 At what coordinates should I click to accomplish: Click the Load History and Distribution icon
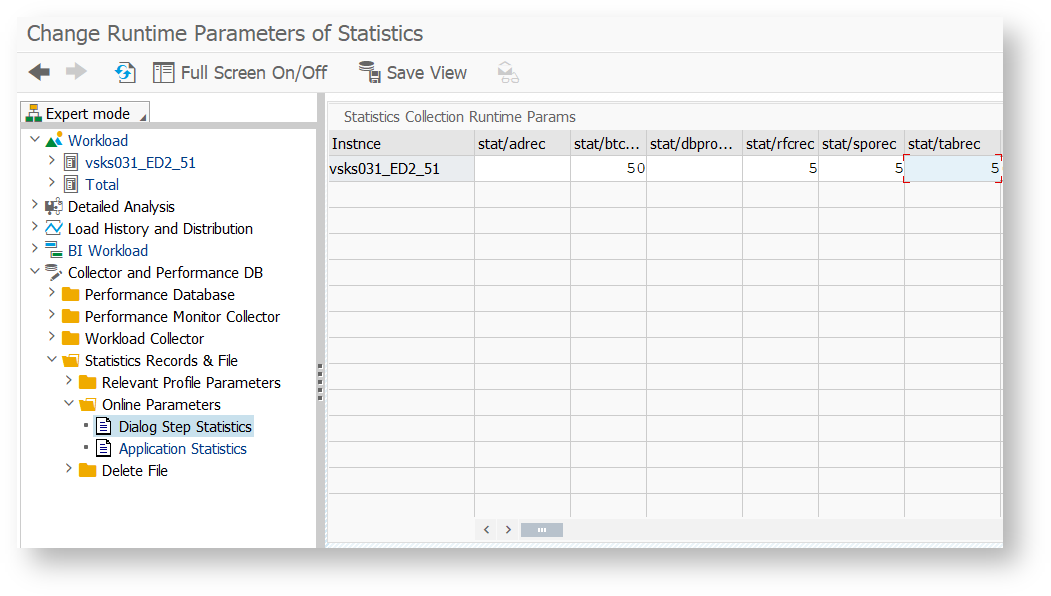54,228
